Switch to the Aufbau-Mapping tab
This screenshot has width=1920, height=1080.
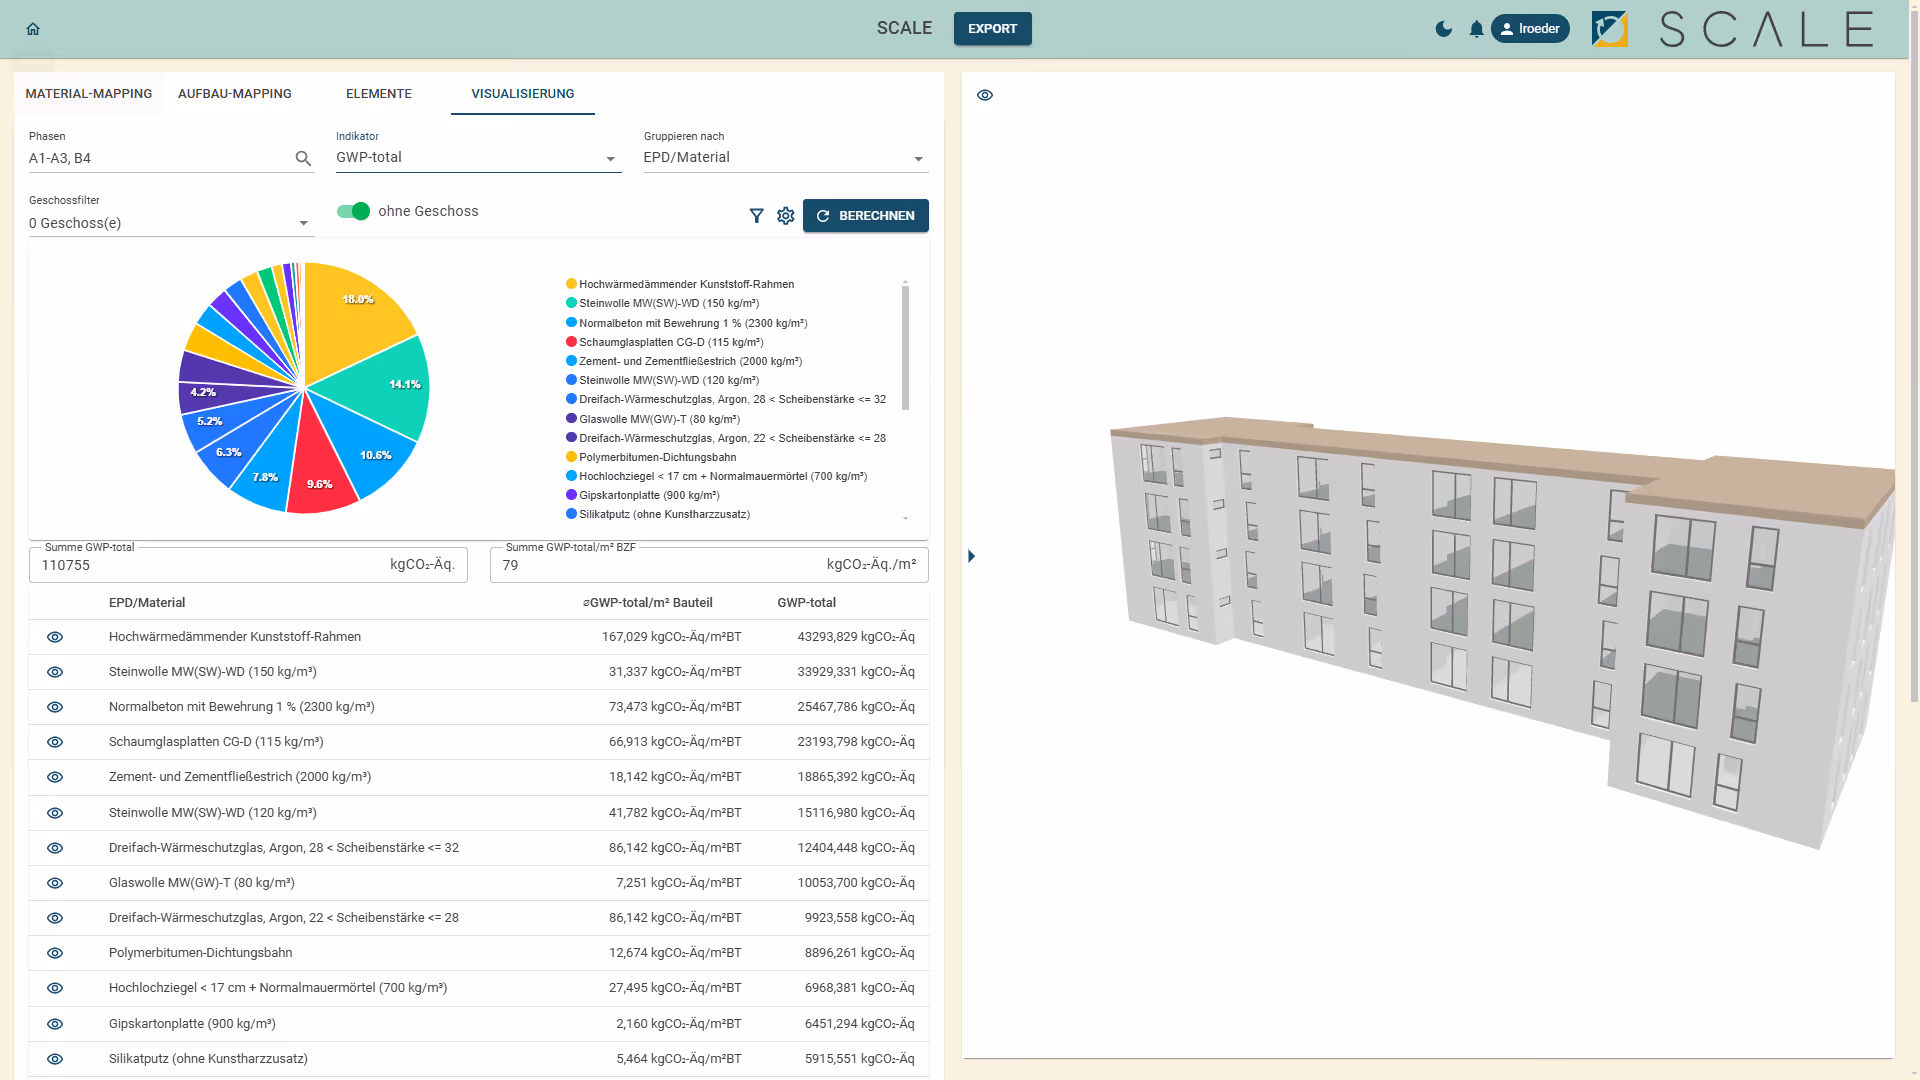tap(235, 94)
